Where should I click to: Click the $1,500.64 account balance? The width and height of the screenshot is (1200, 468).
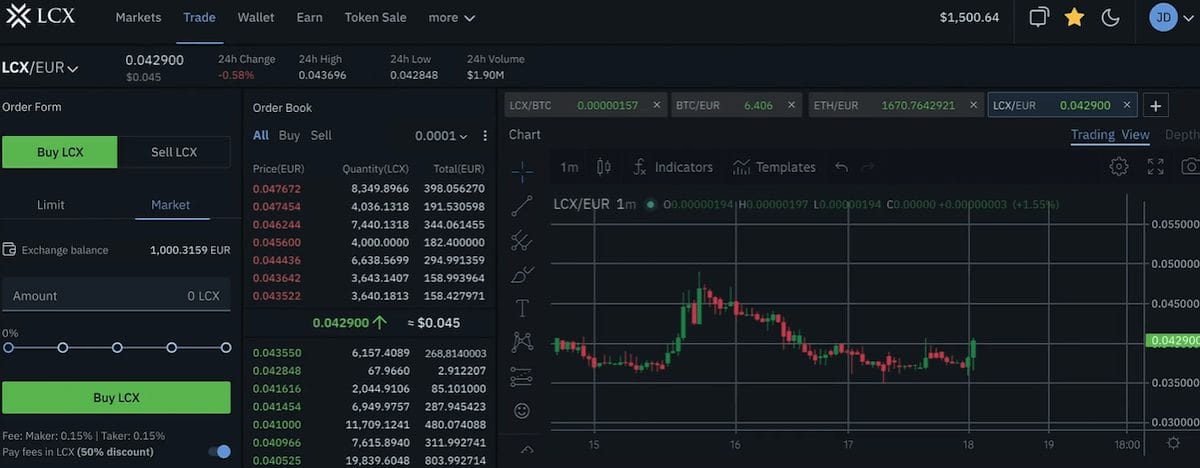(969, 17)
